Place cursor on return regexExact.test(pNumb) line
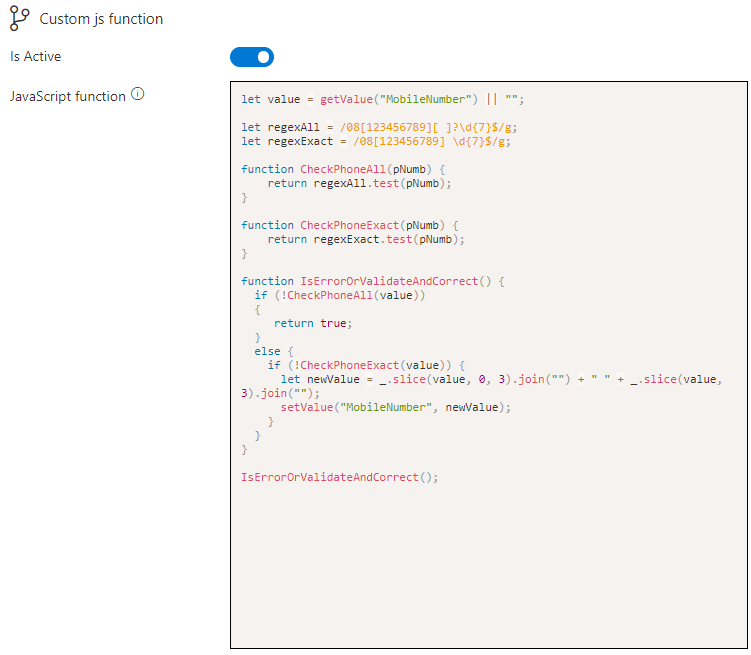 coord(366,239)
